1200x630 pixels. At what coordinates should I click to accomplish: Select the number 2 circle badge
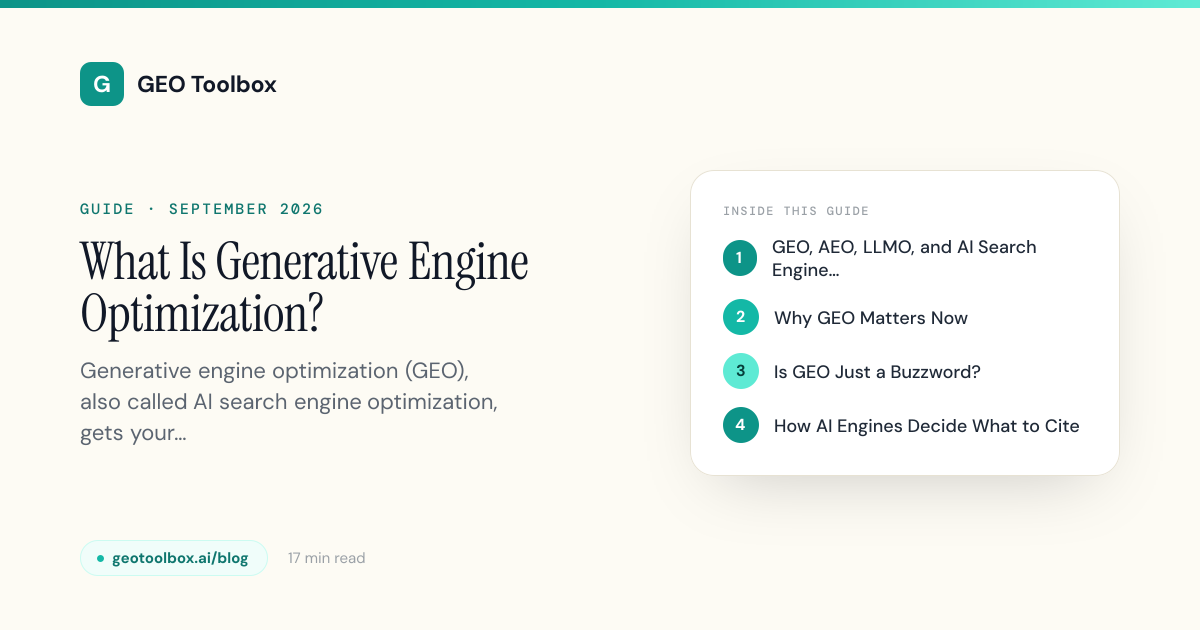point(740,318)
